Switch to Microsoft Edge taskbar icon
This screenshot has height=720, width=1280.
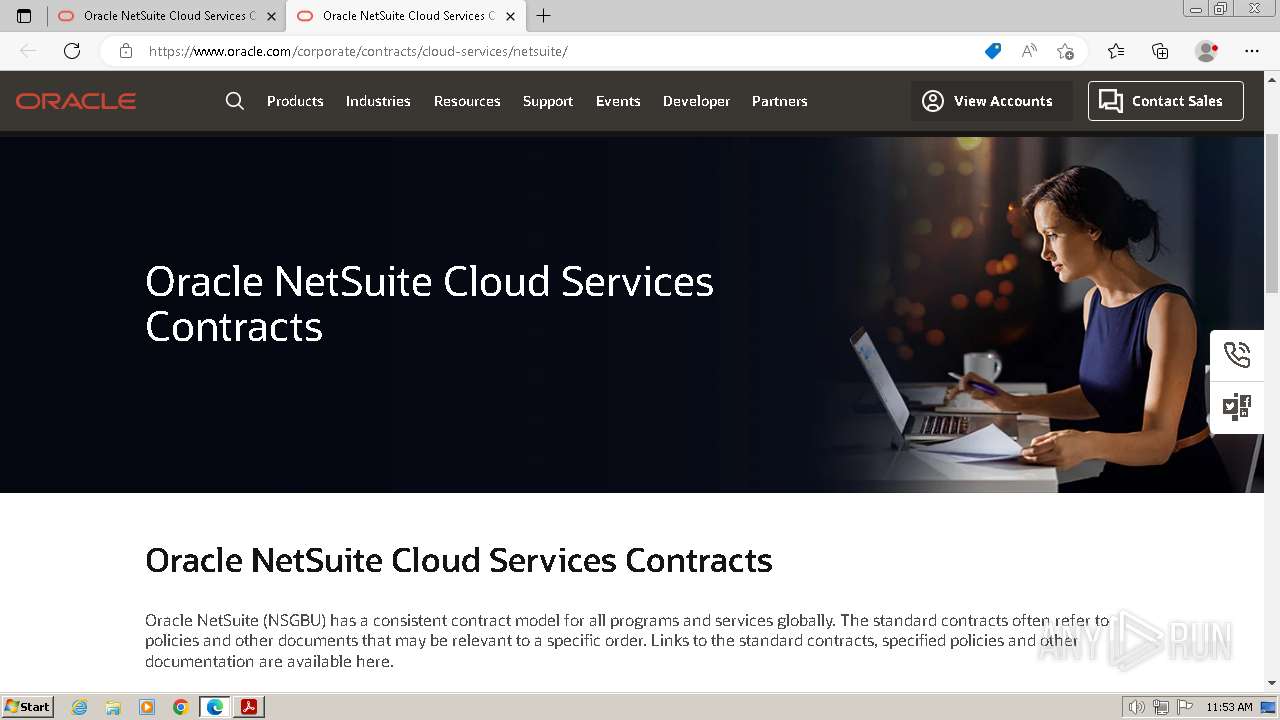[215, 707]
